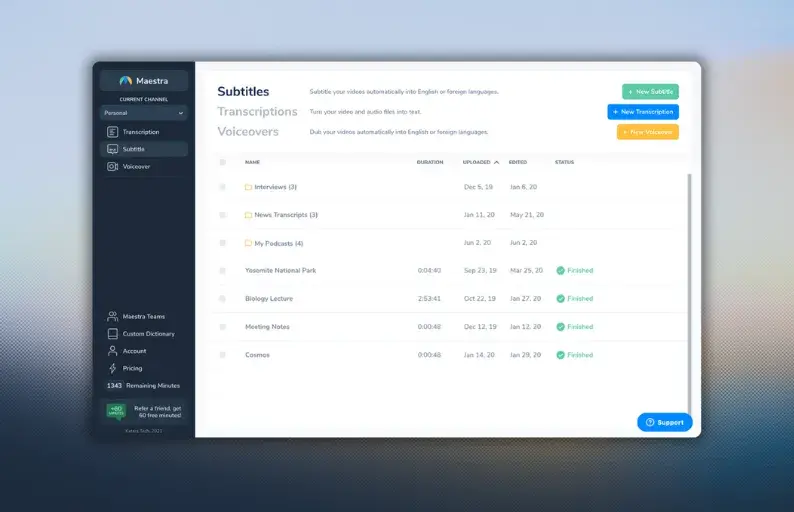Open Maestra Teams from sidebar icon
The width and height of the screenshot is (794, 512).
(x=113, y=317)
